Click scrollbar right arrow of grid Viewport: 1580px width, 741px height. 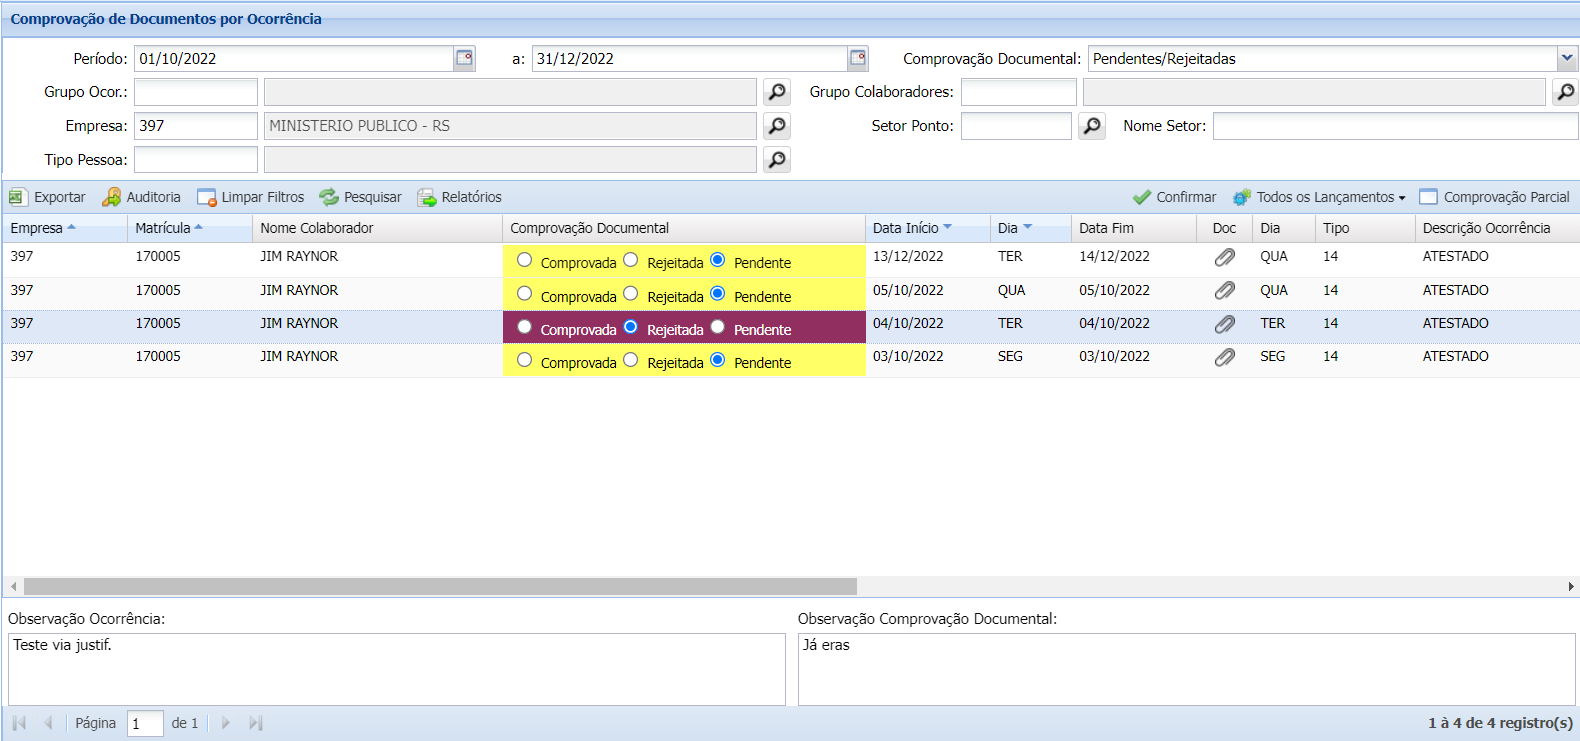coord(1570,586)
